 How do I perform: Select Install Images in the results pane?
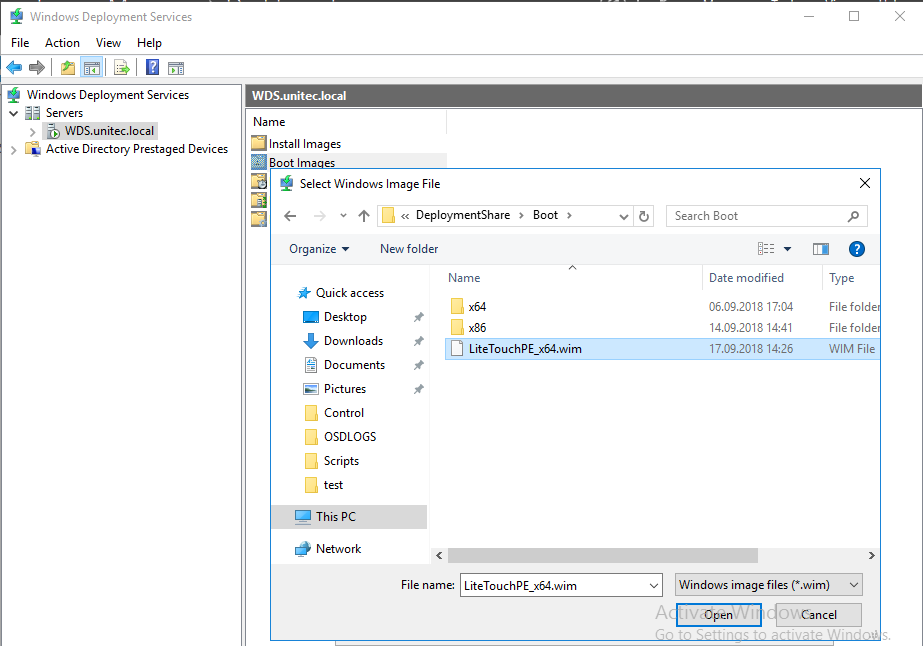[305, 144]
